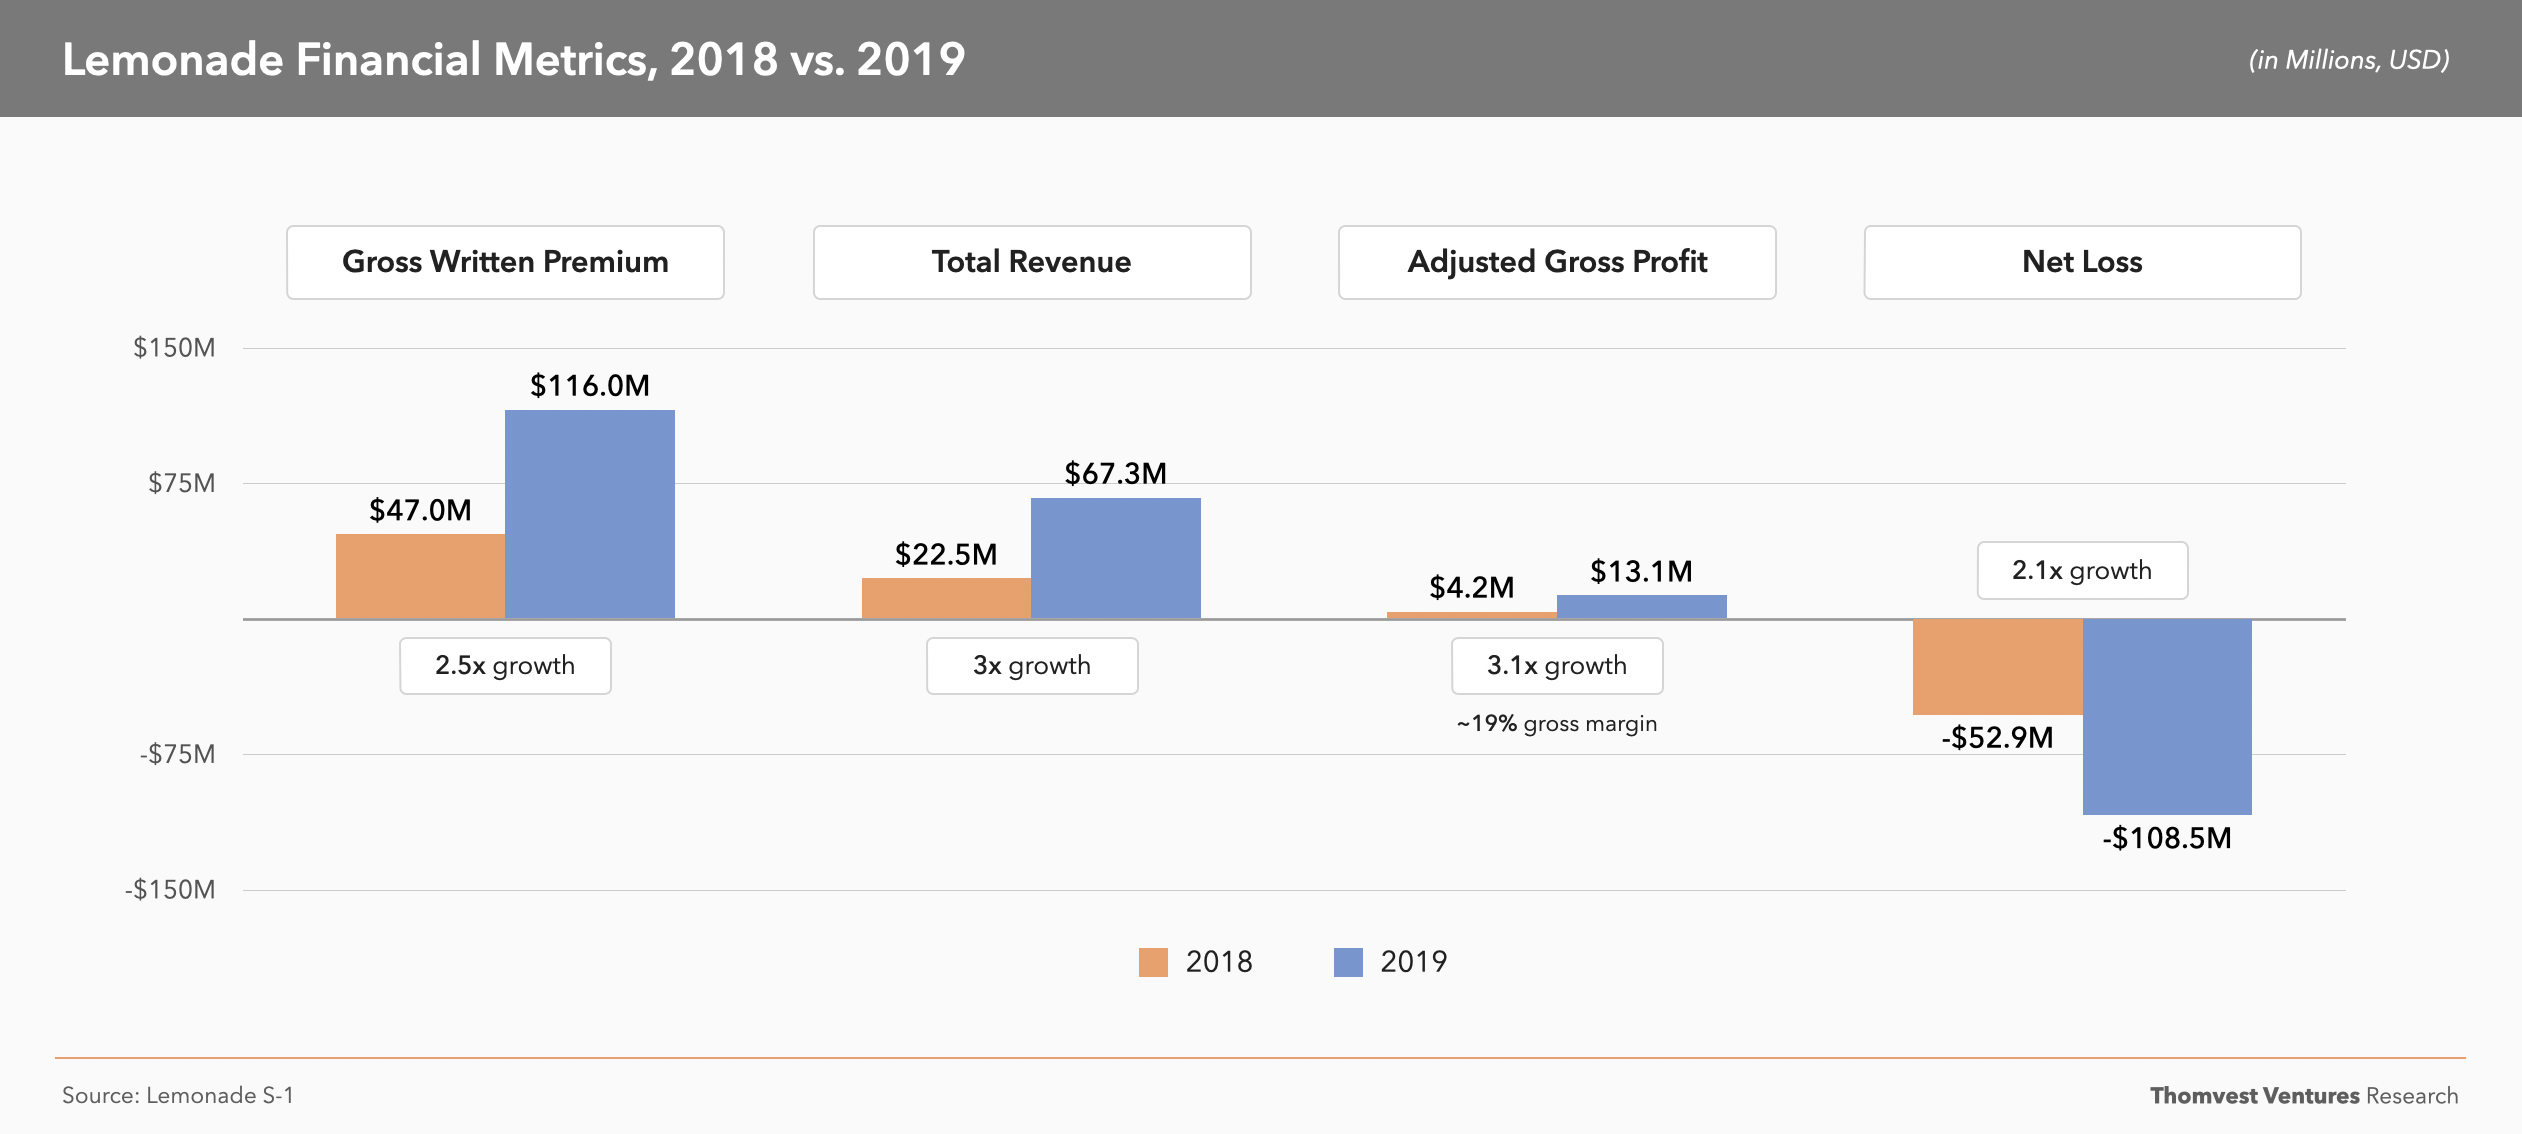Image resolution: width=2522 pixels, height=1134 pixels.
Task: Click the Net Loss label box
Action: pos(2082,262)
